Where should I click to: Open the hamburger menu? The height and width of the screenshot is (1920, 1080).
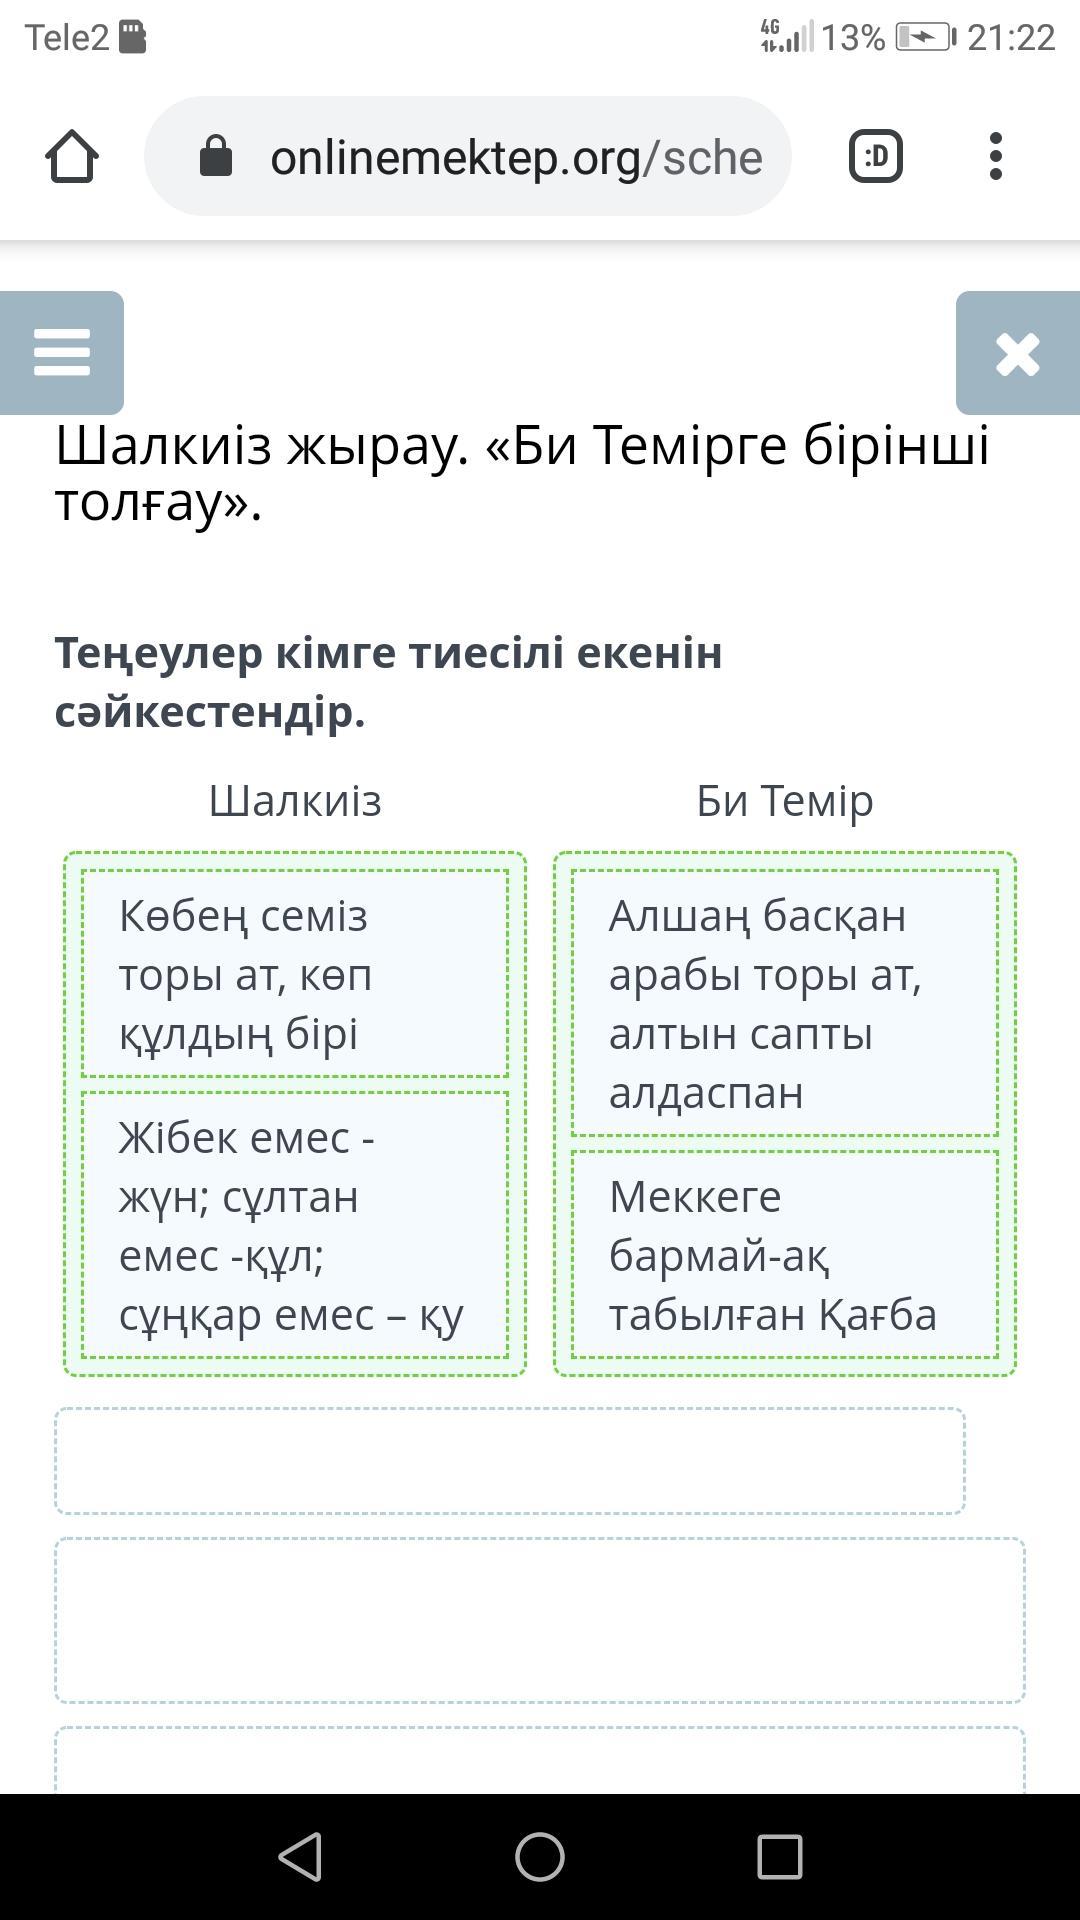tap(62, 353)
